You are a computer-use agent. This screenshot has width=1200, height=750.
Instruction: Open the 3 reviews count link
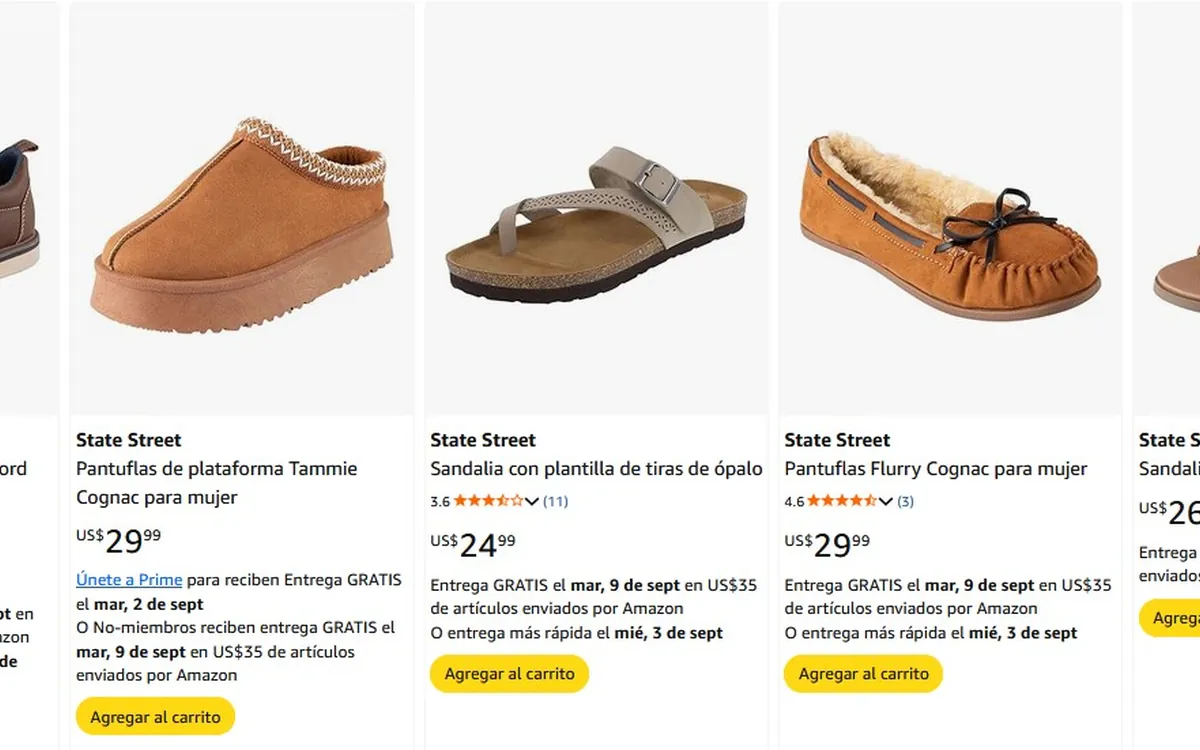click(x=905, y=501)
